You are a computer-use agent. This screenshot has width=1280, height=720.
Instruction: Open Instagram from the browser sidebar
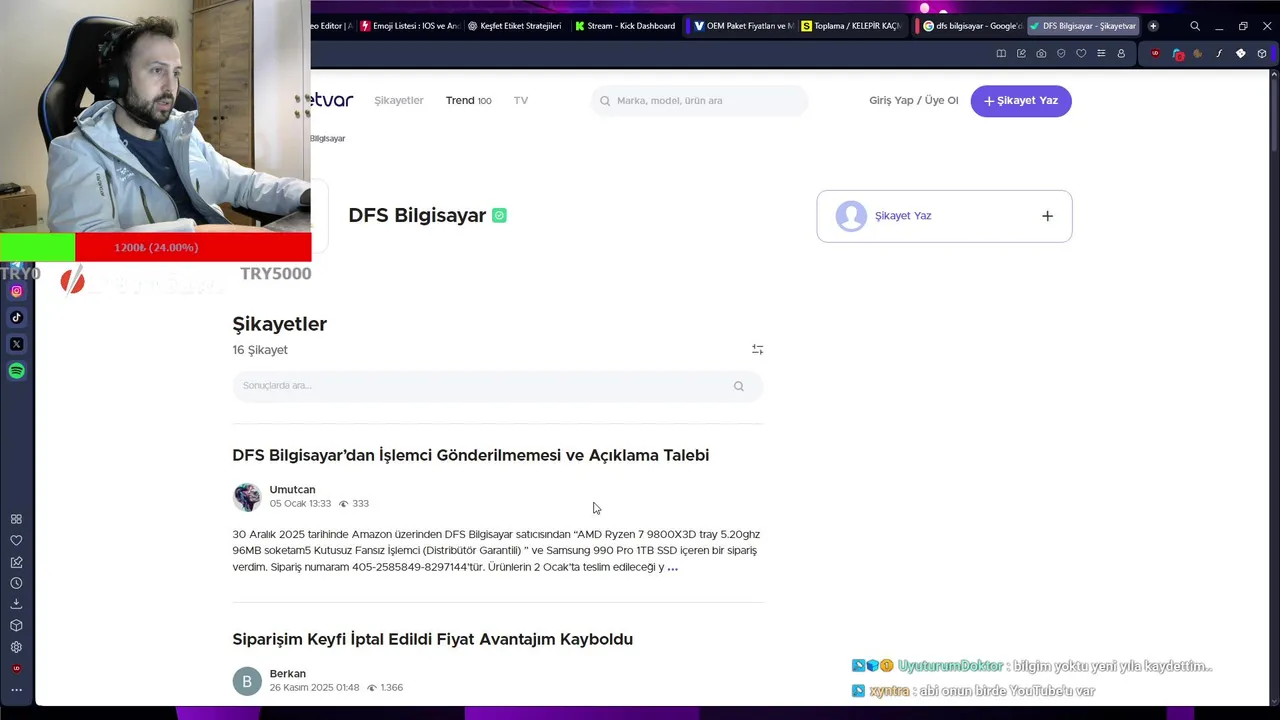click(x=16, y=291)
